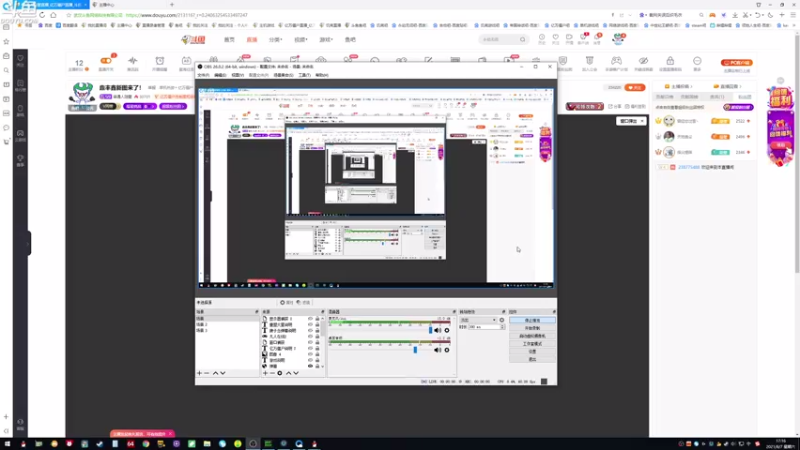
Task: Open the OBS 视图(V) menu
Action: pyautogui.click(x=237, y=75)
